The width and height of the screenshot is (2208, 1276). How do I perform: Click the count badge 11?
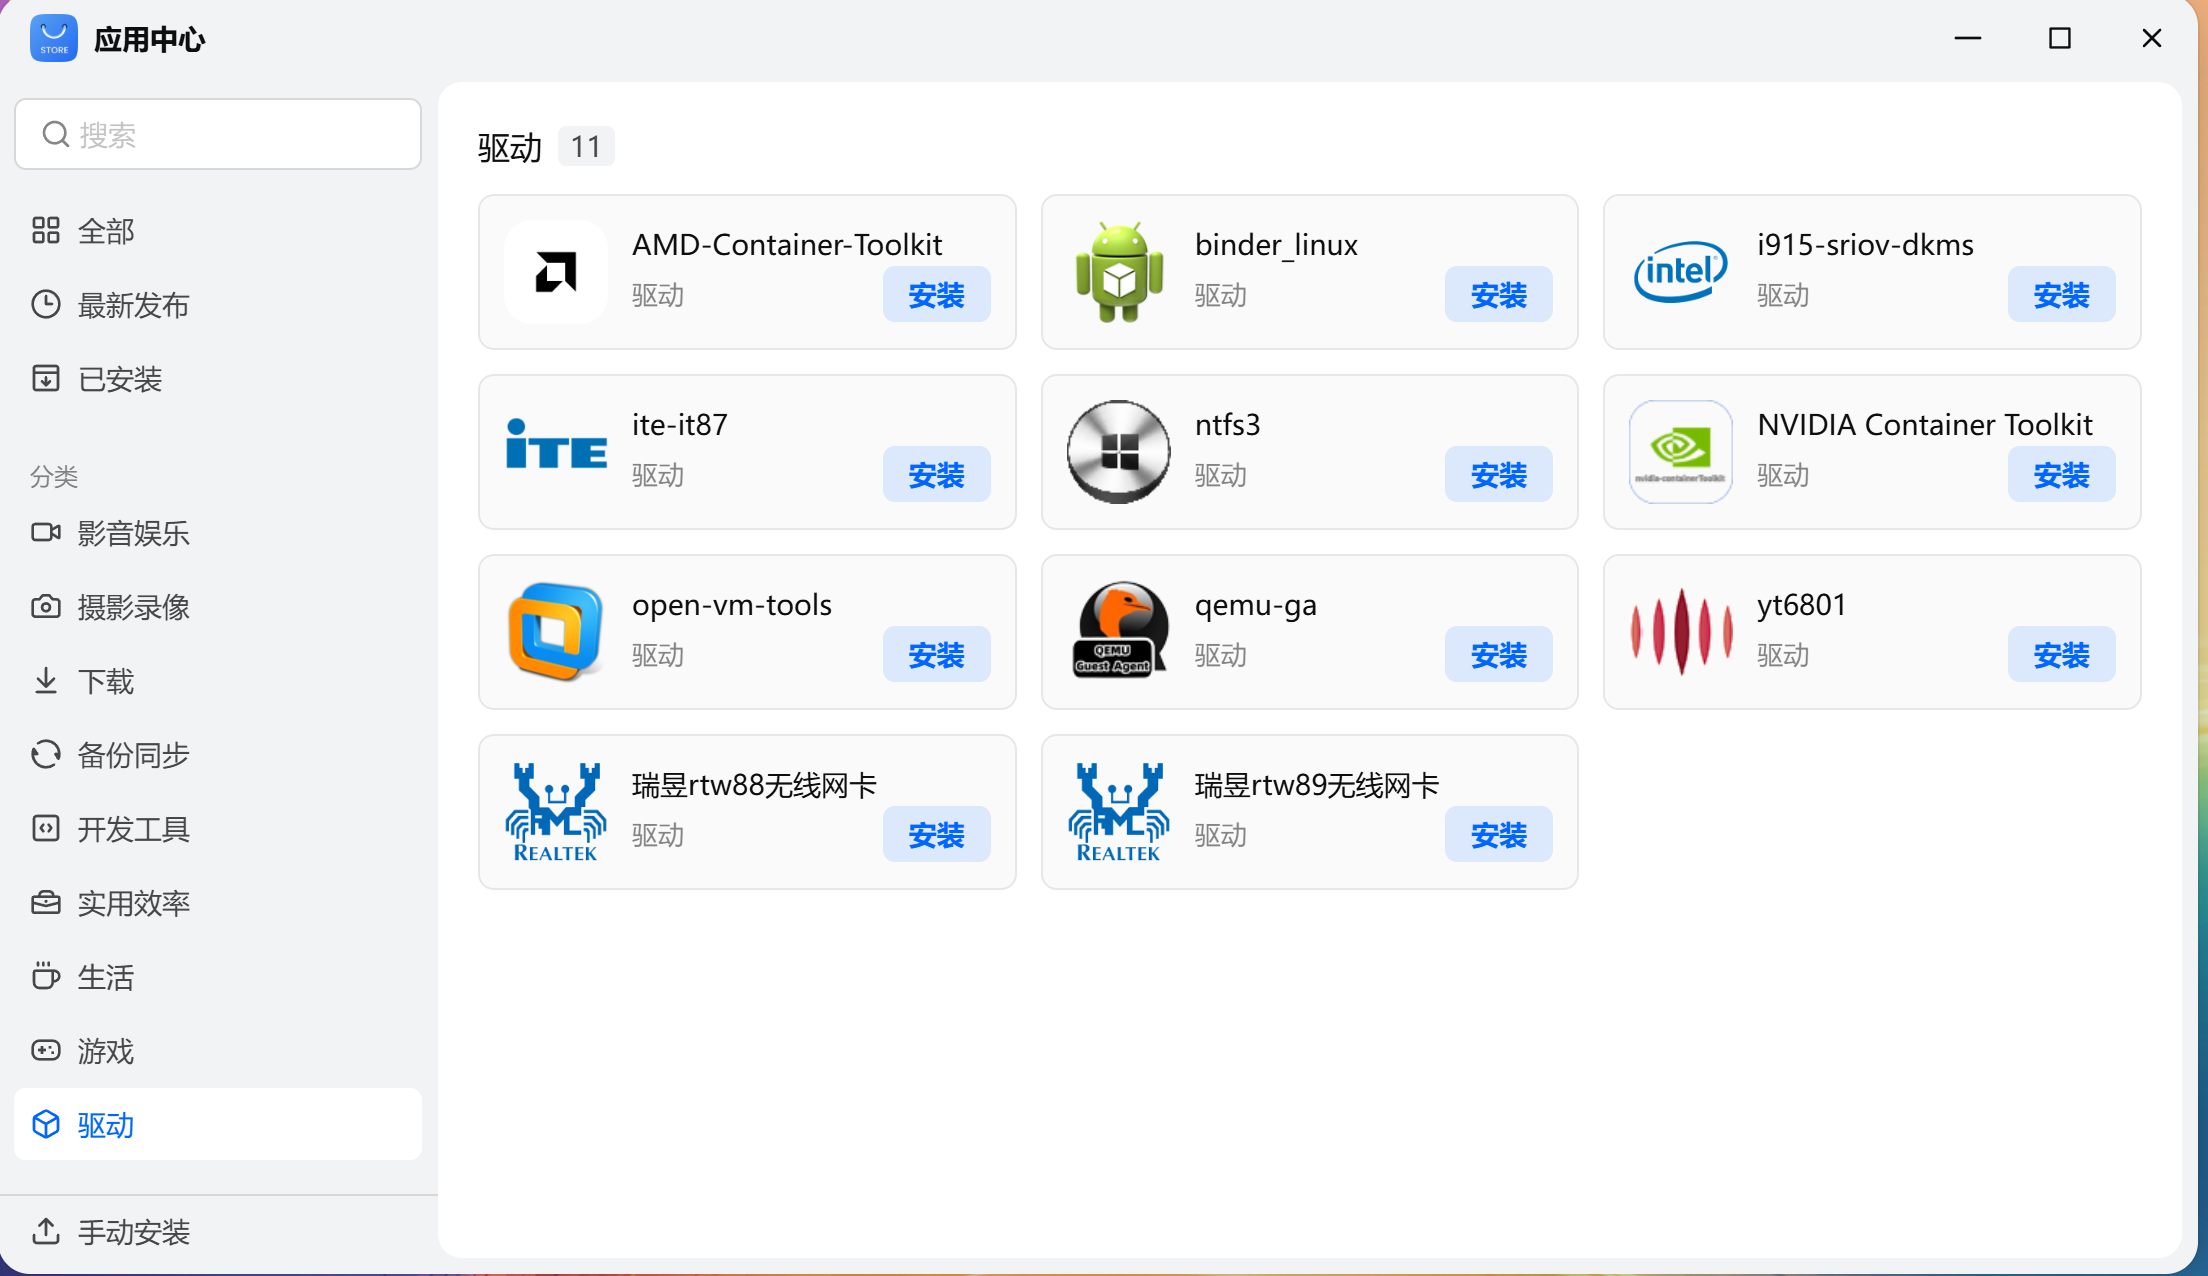586,147
